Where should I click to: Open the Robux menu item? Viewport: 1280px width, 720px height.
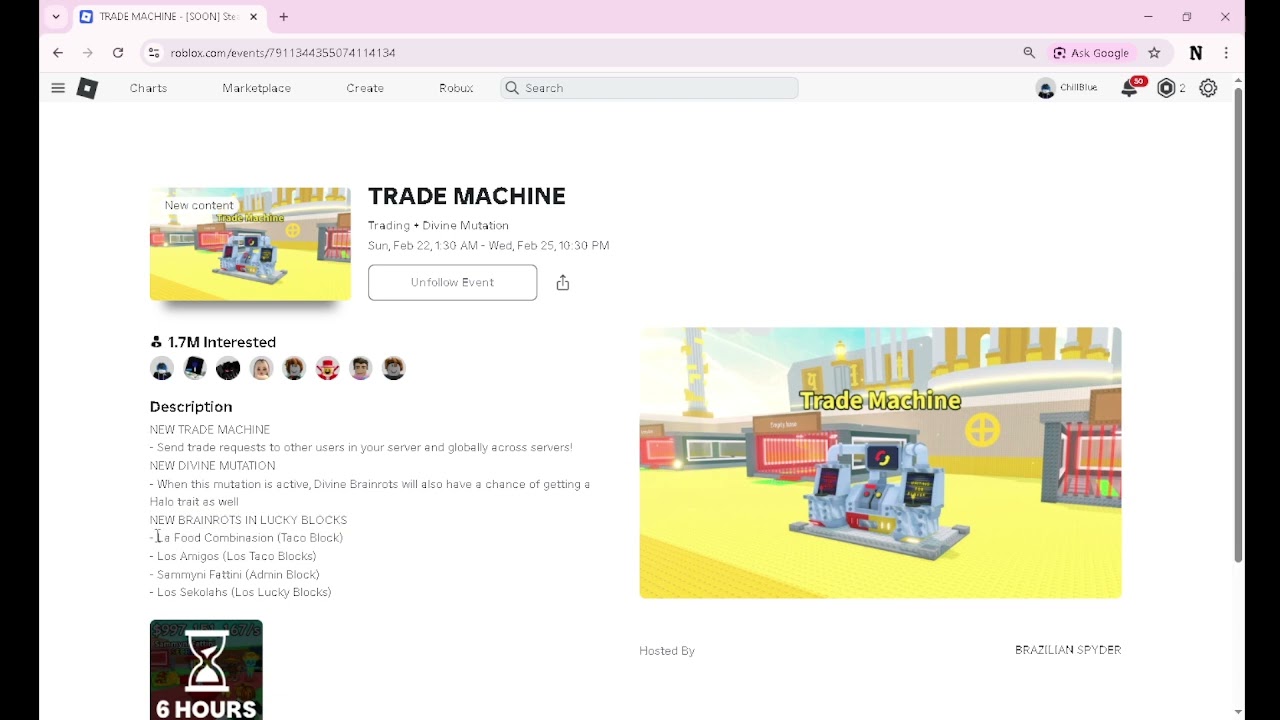coord(456,88)
